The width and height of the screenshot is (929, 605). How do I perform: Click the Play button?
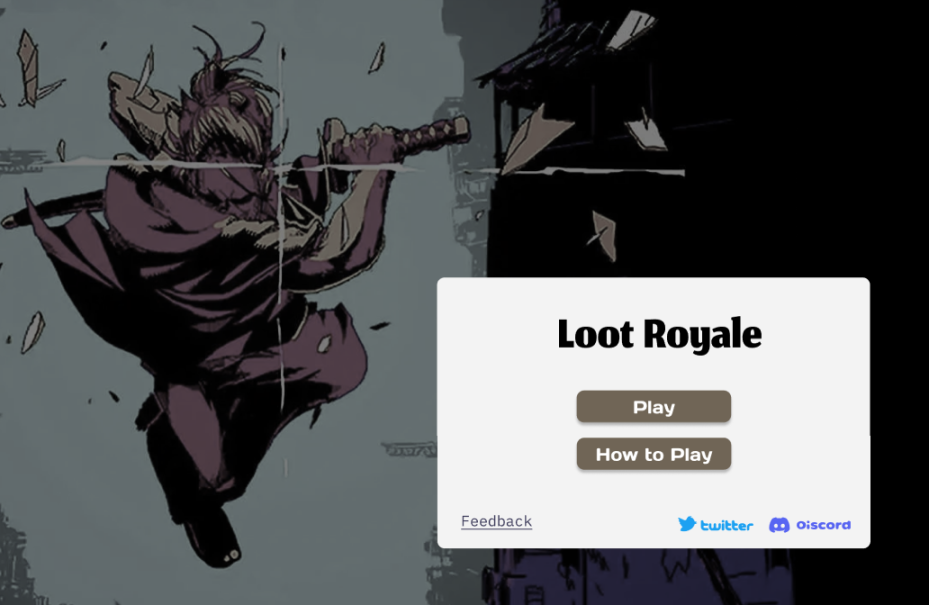point(653,406)
